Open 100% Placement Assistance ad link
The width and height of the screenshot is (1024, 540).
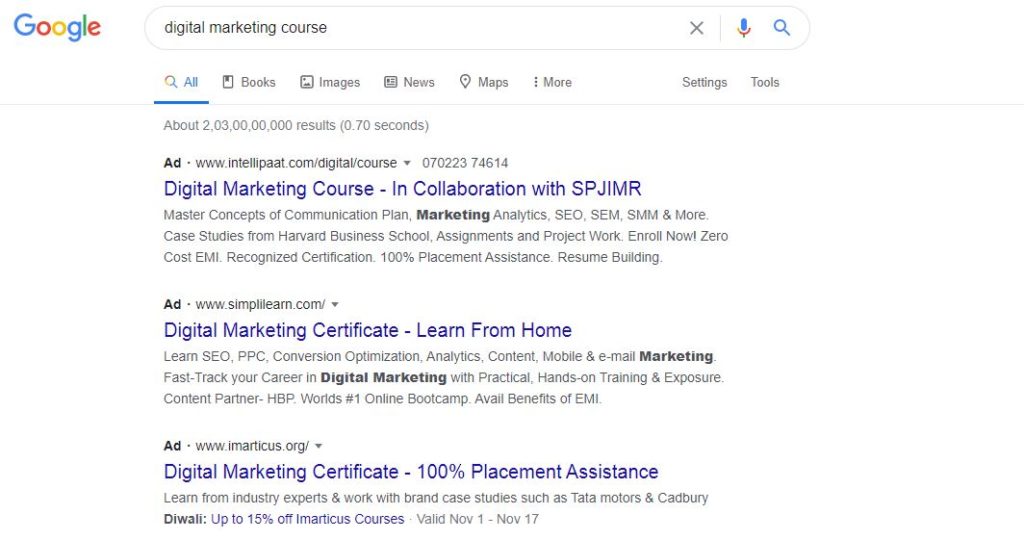411,471
